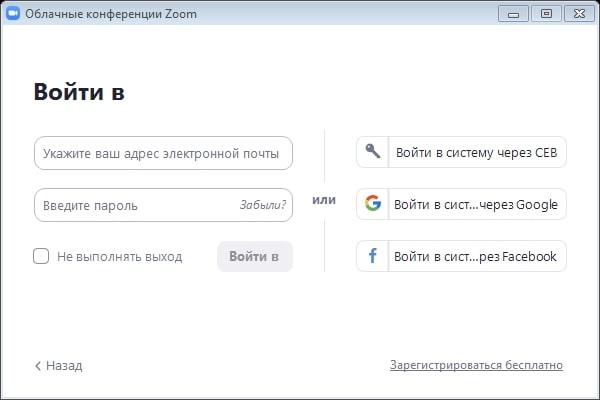
Task: Focus the email address input field
Action: (163, 153)
